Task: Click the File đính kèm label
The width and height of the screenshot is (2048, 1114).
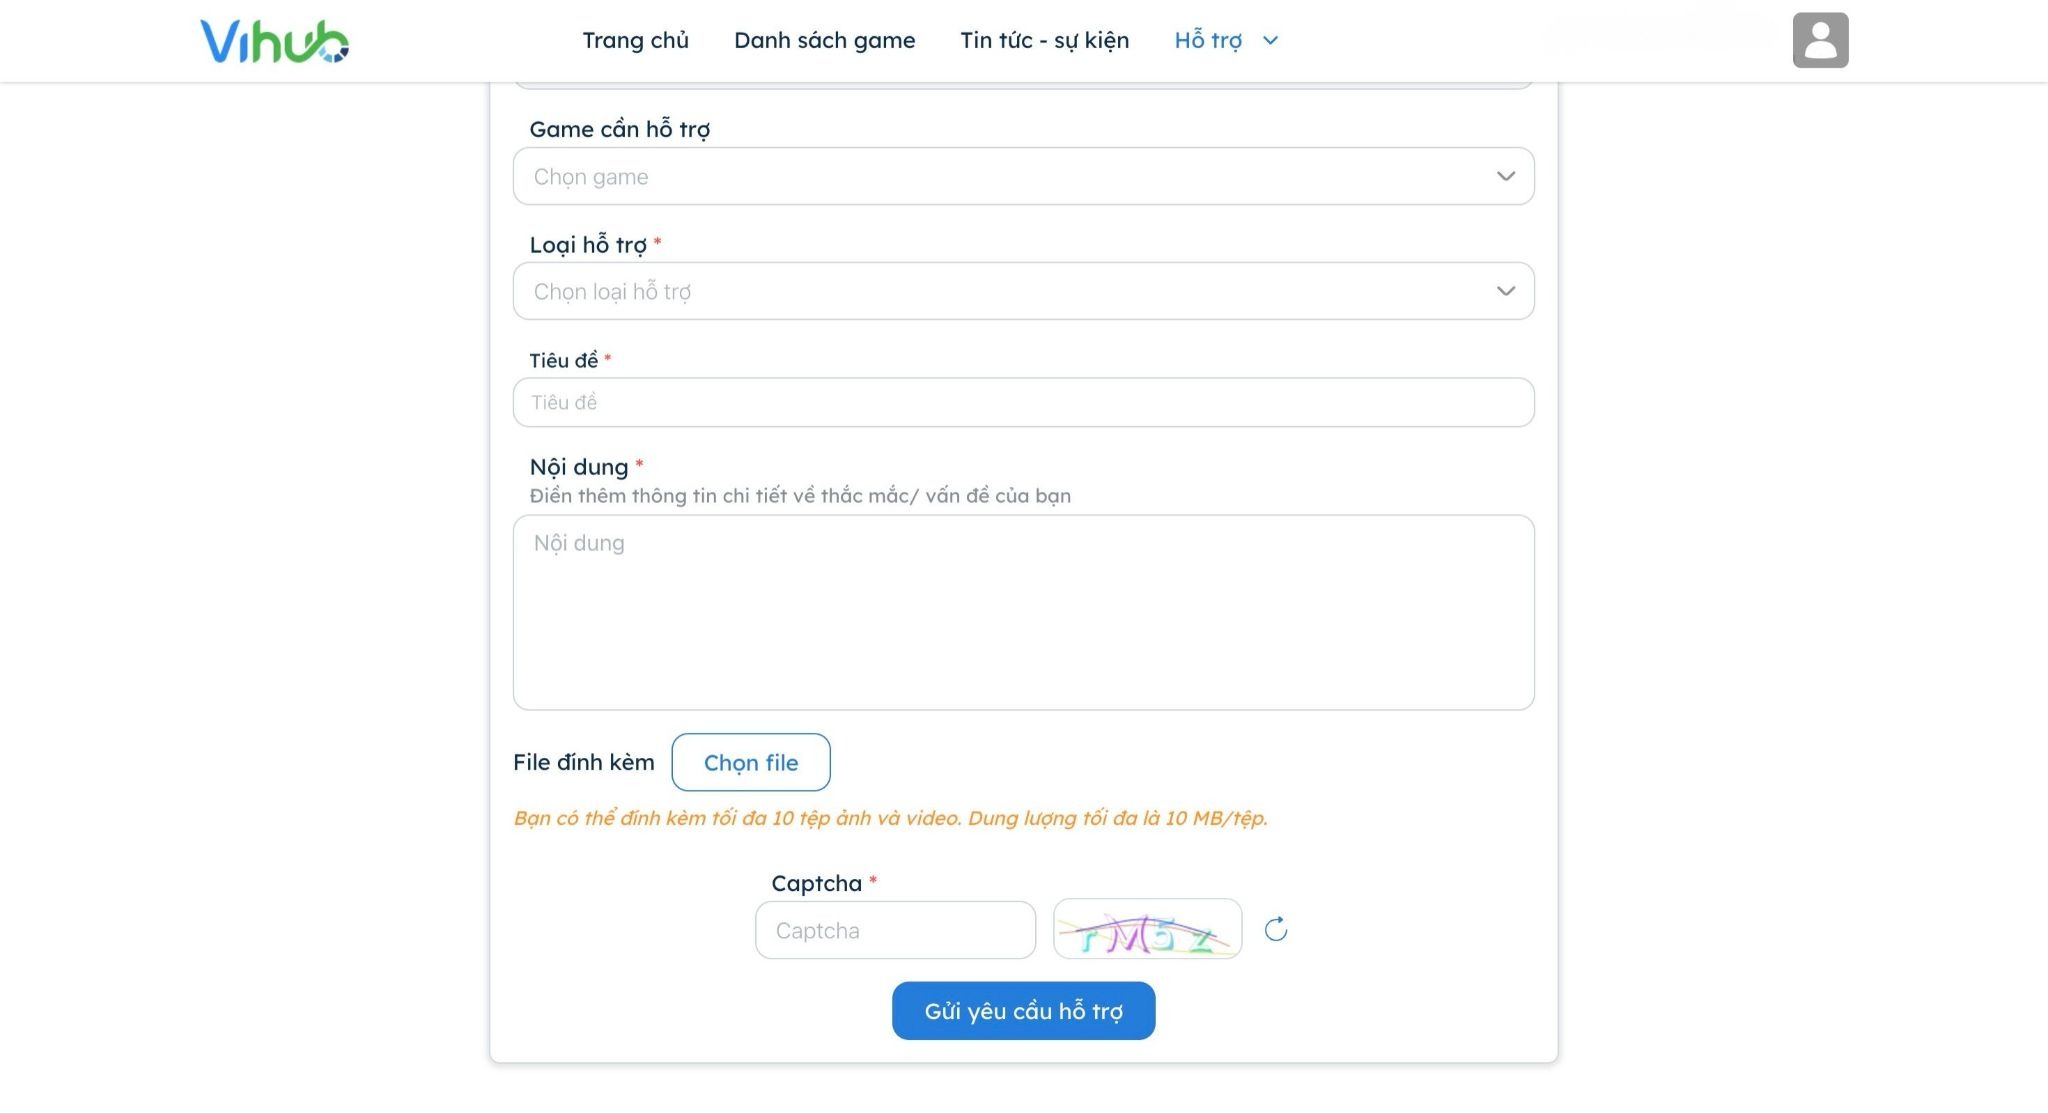Action: (x=584, y=762)
